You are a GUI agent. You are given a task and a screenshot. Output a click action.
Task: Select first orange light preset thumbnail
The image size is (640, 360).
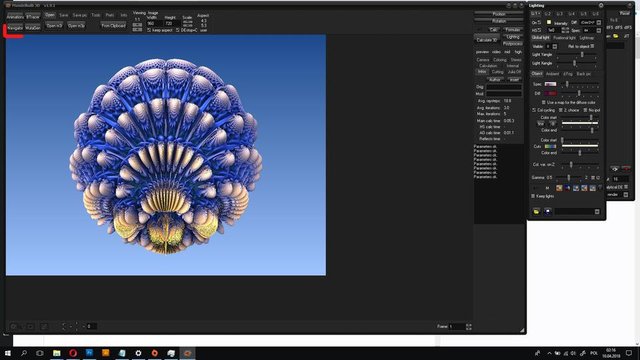tap(559, 188)
